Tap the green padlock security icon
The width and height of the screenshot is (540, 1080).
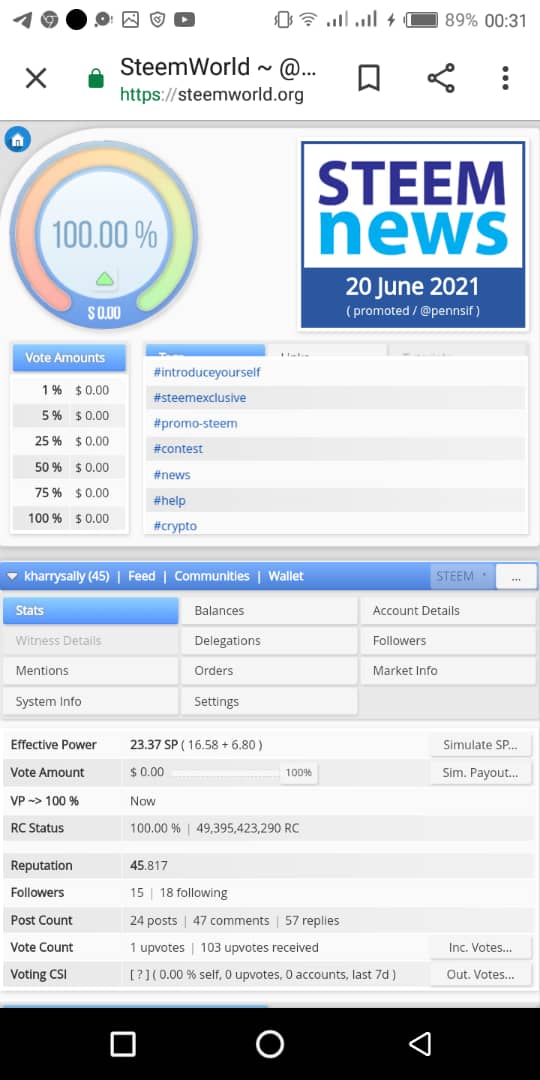[96, 79]
